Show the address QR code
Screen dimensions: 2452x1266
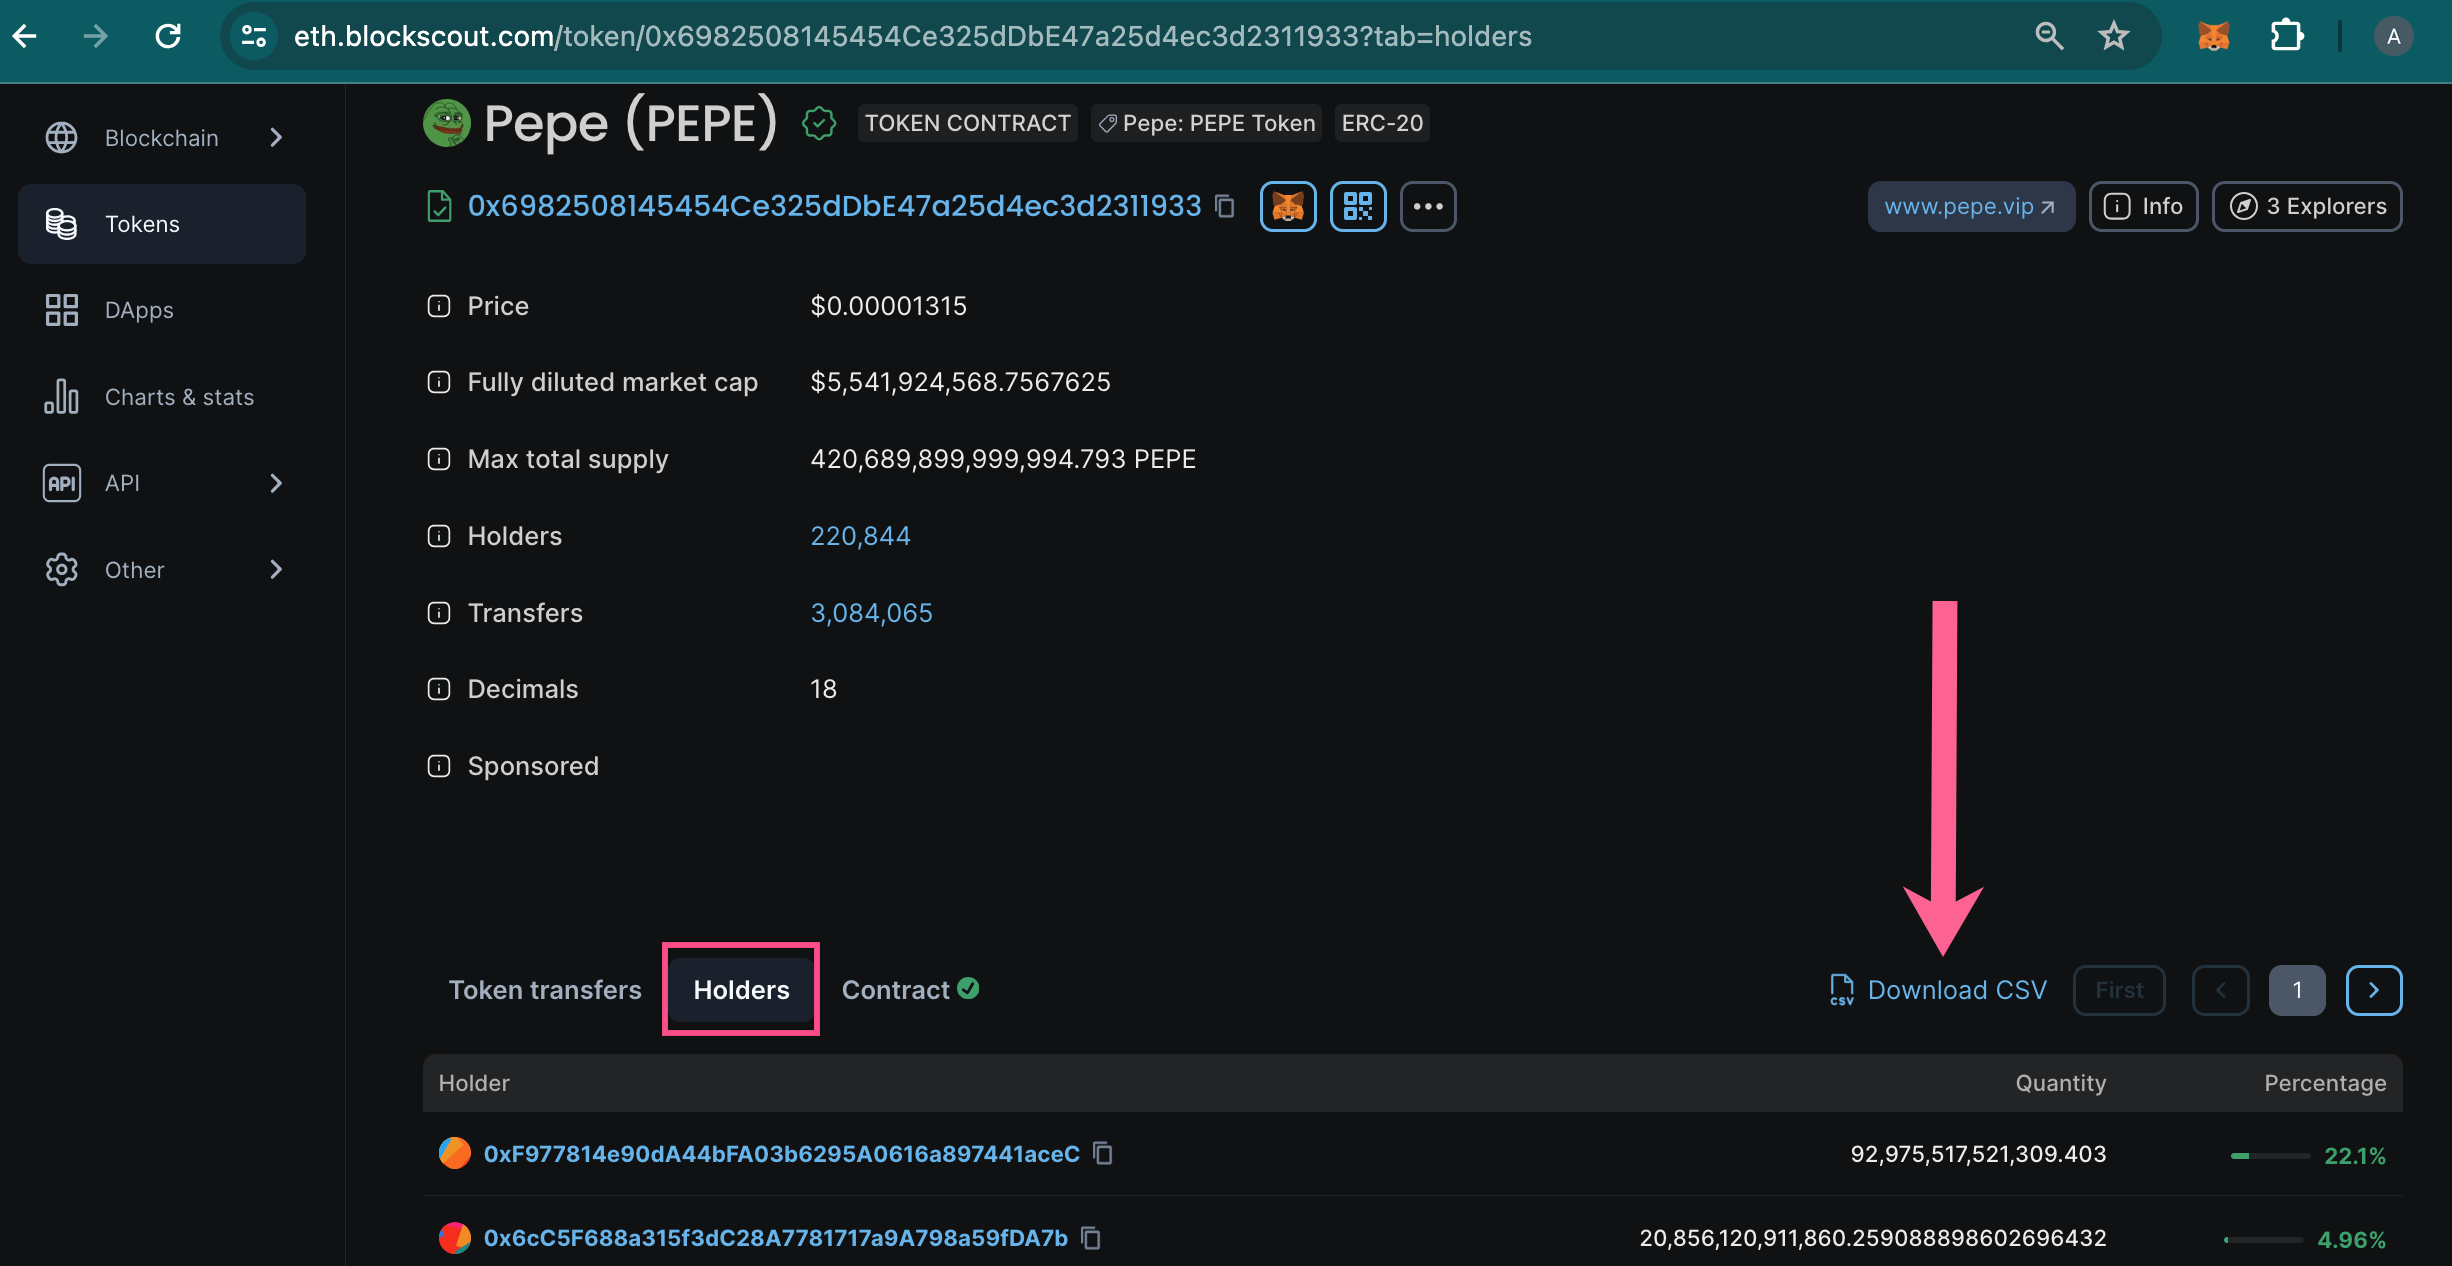(1358, 206)
